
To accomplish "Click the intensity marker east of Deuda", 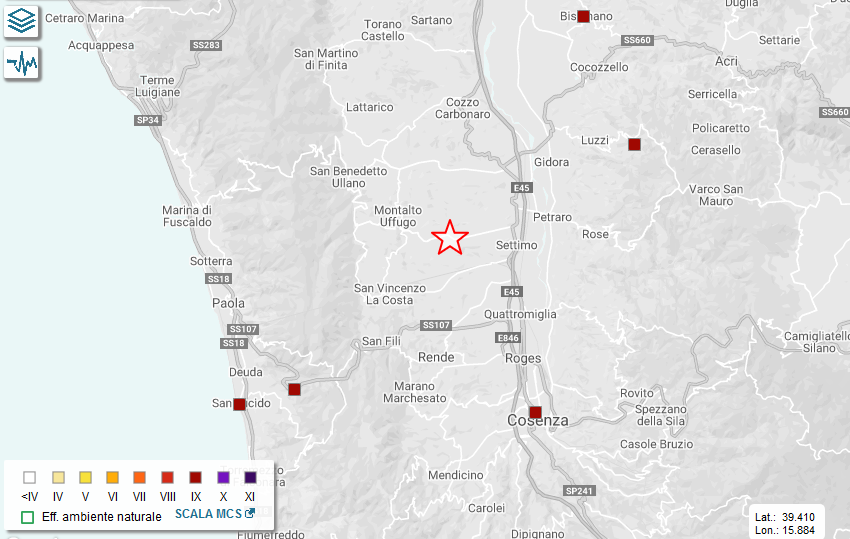I will point(294,389).
